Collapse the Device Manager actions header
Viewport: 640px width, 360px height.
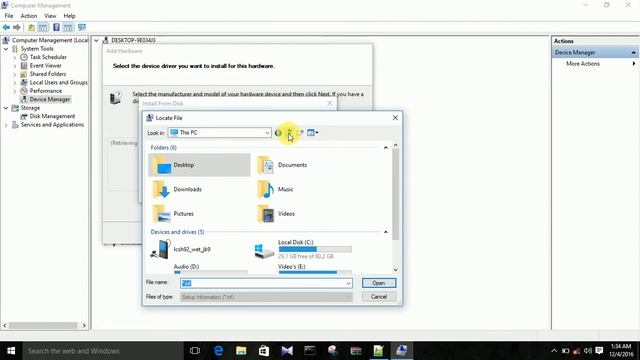(x=633, y=52)
